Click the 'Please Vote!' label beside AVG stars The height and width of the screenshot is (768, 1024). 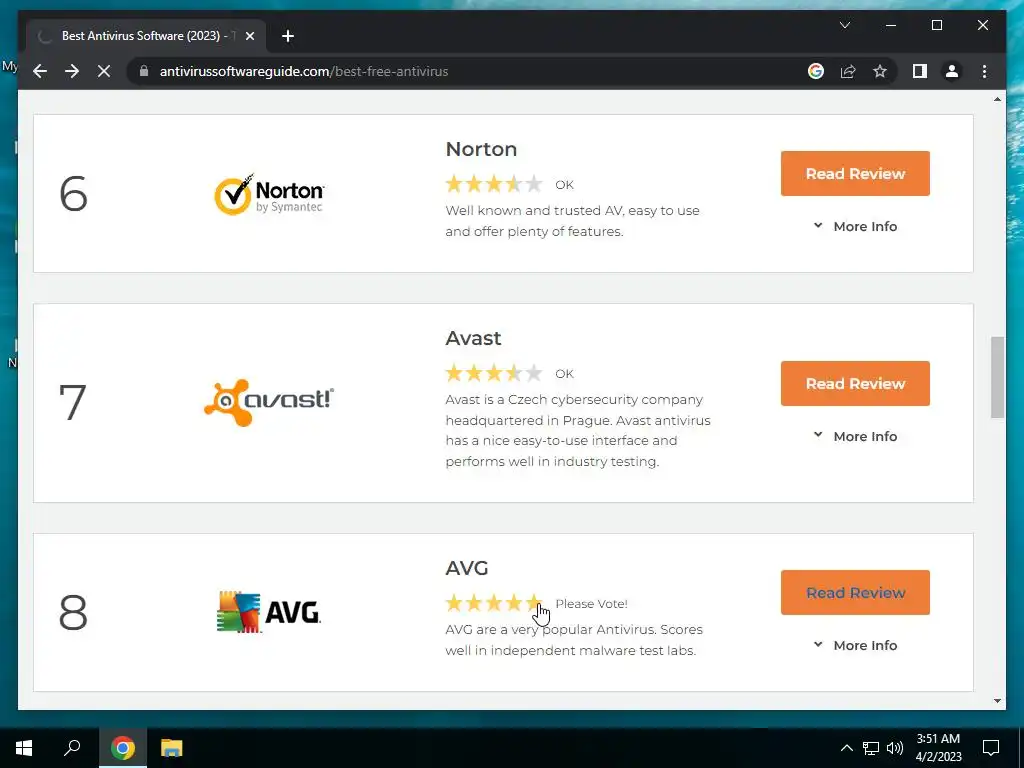click(591, 604)
